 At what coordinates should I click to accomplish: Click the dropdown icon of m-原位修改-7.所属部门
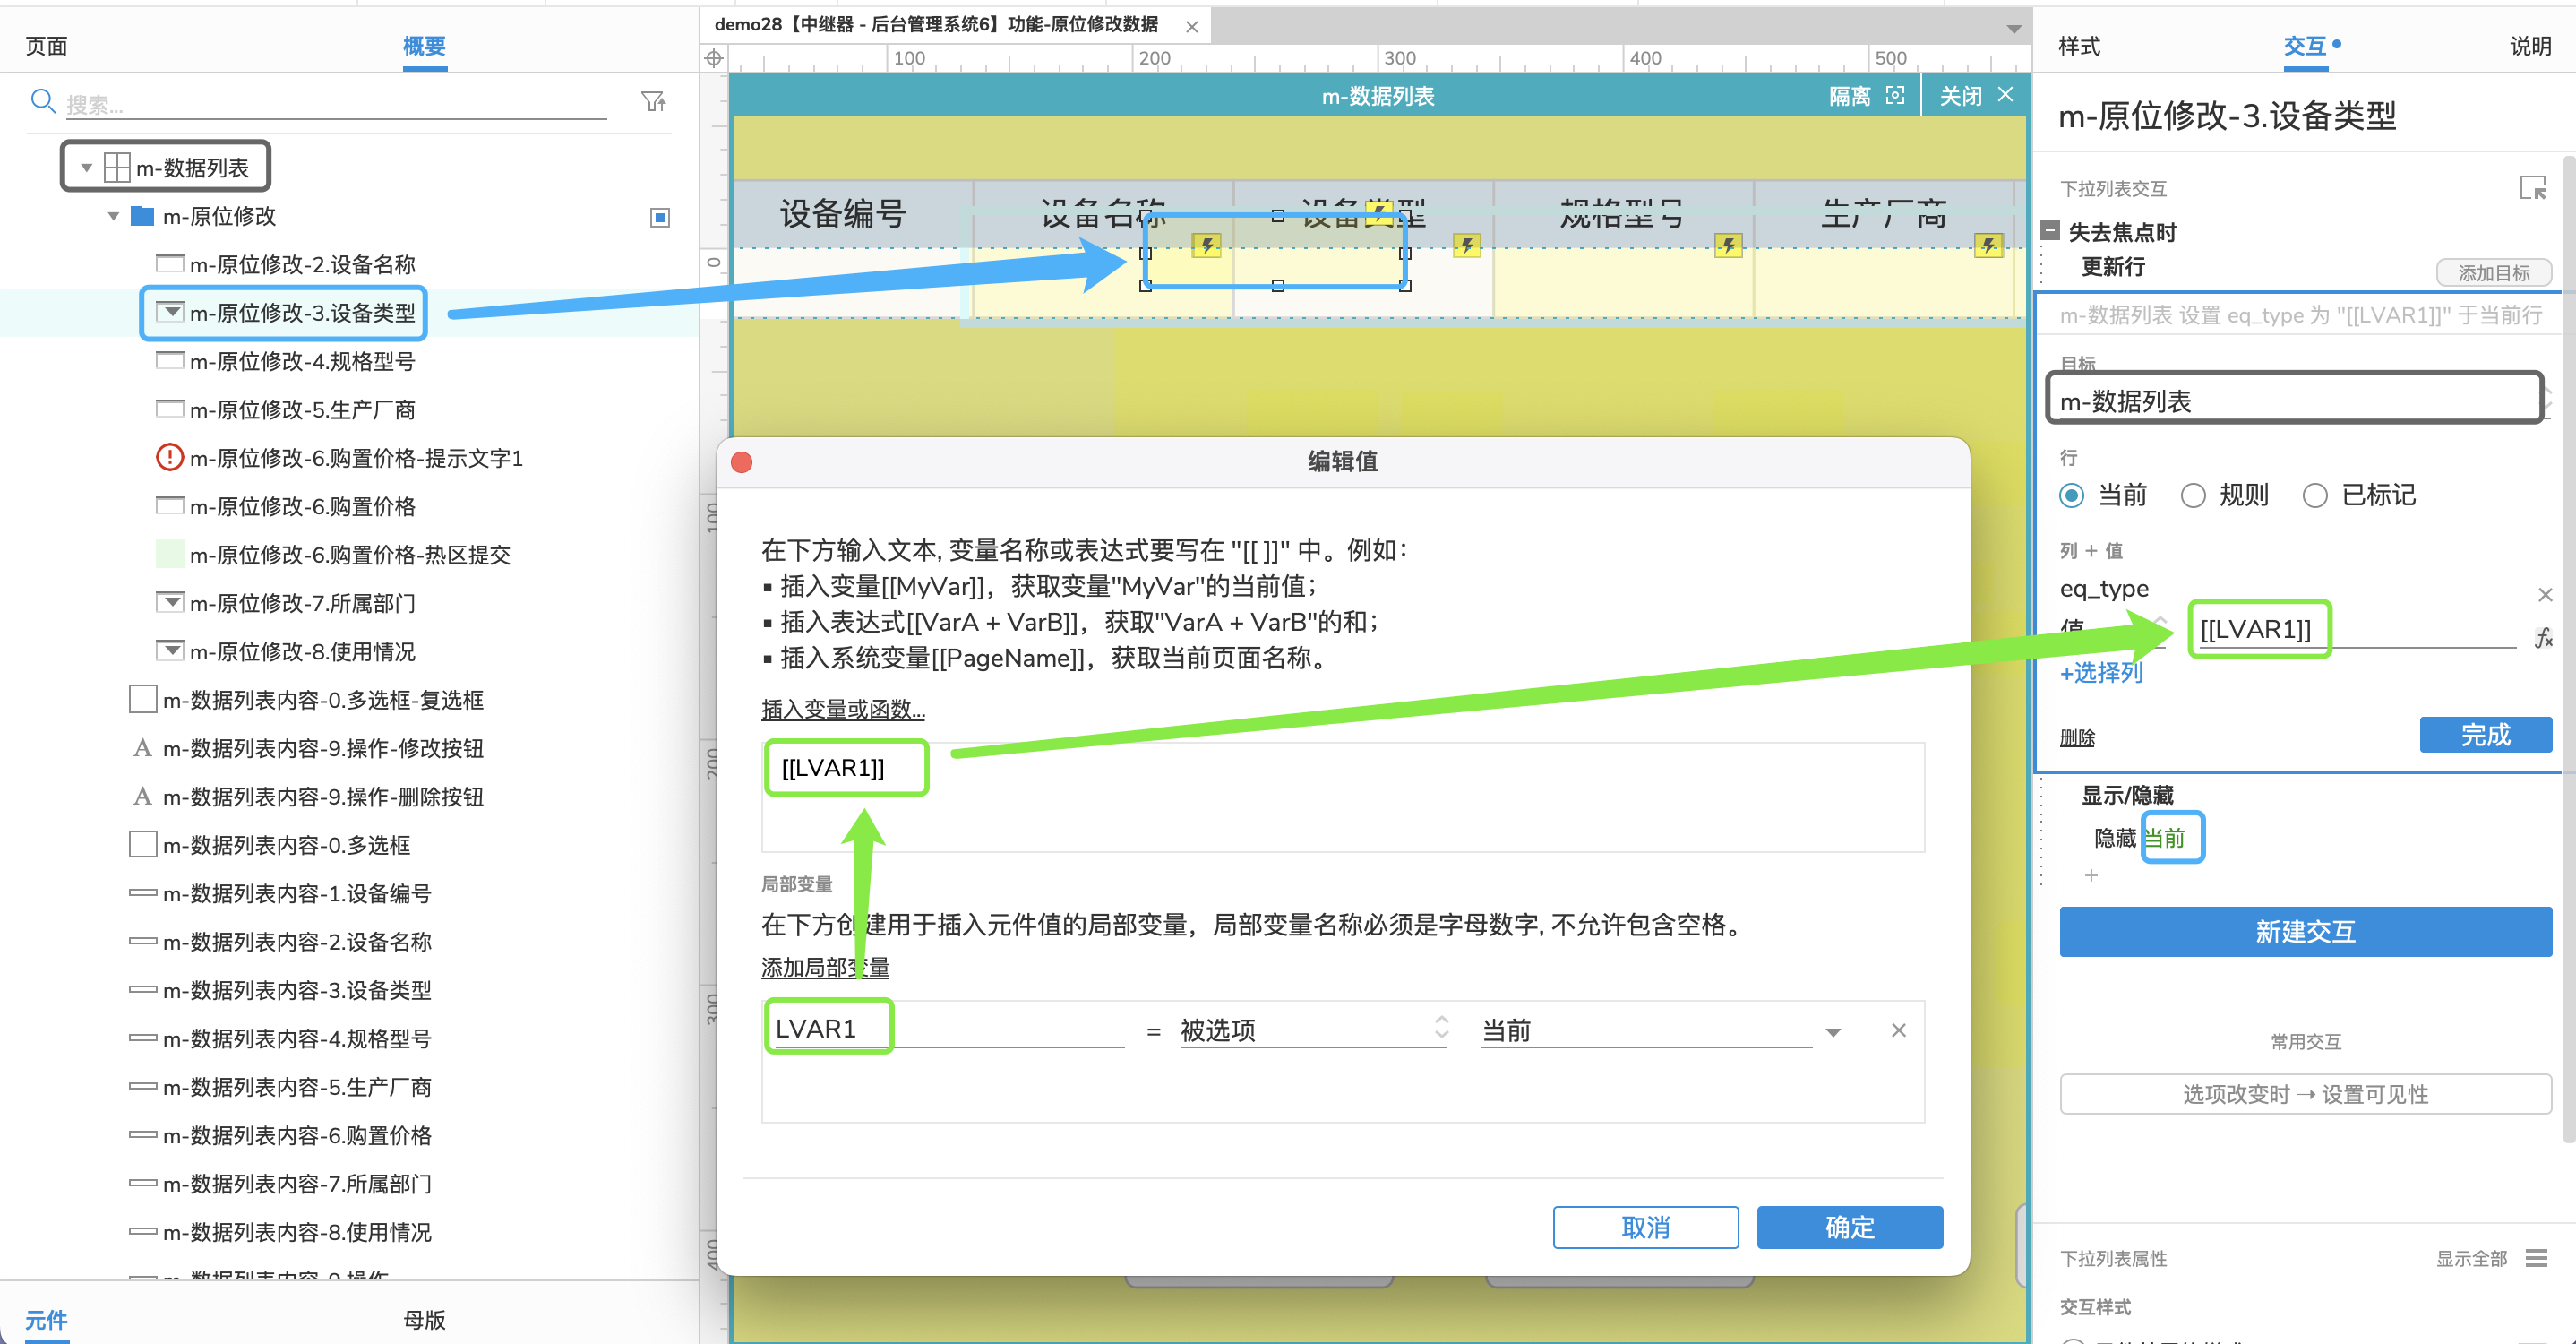coord(170,602)
